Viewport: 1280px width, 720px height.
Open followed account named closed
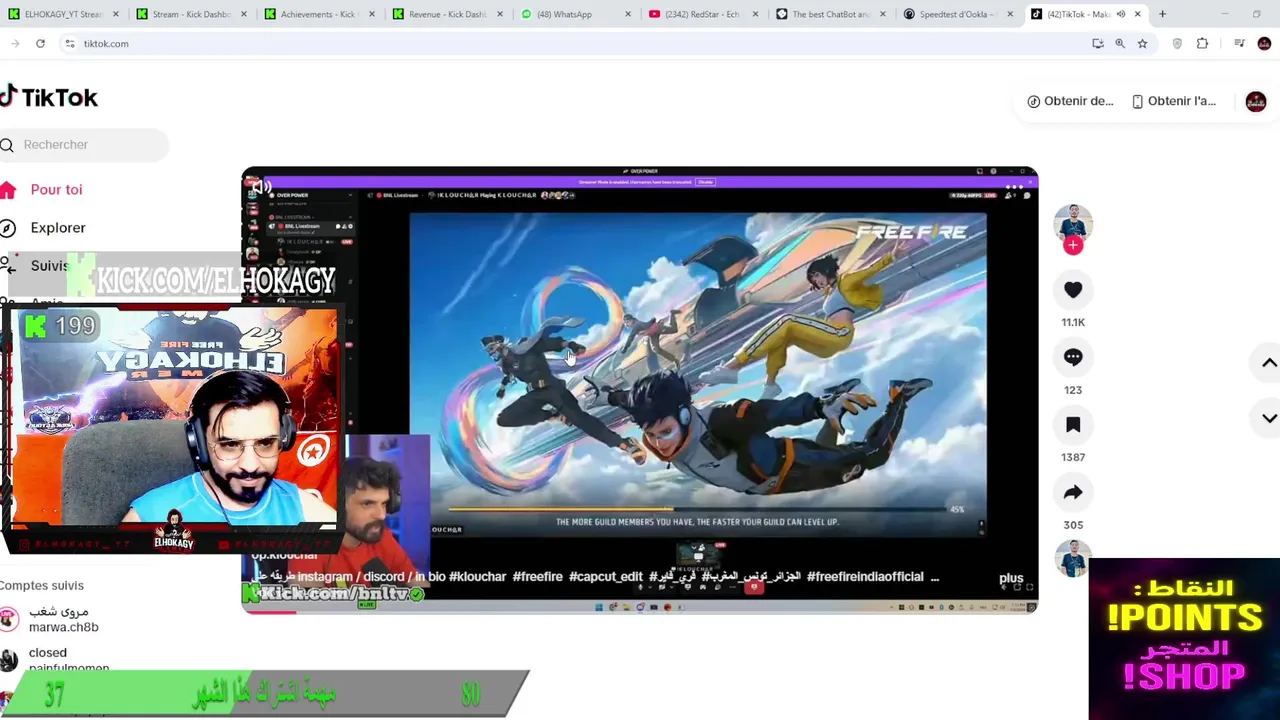coord(55,659)
